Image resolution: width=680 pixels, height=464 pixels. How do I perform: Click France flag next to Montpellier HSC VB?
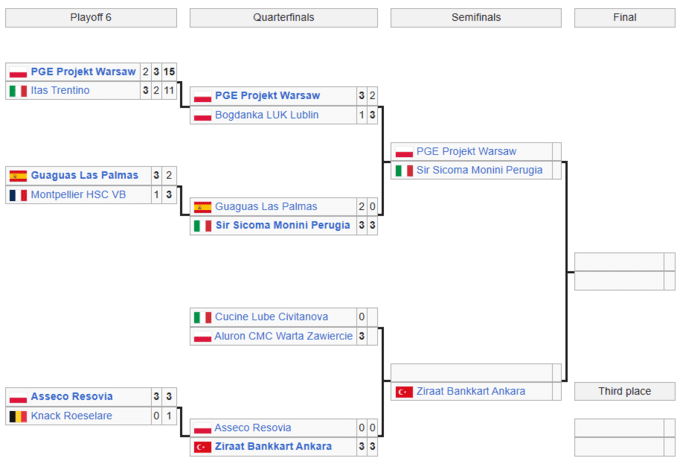pyautogui.click(x=18, y=195)
